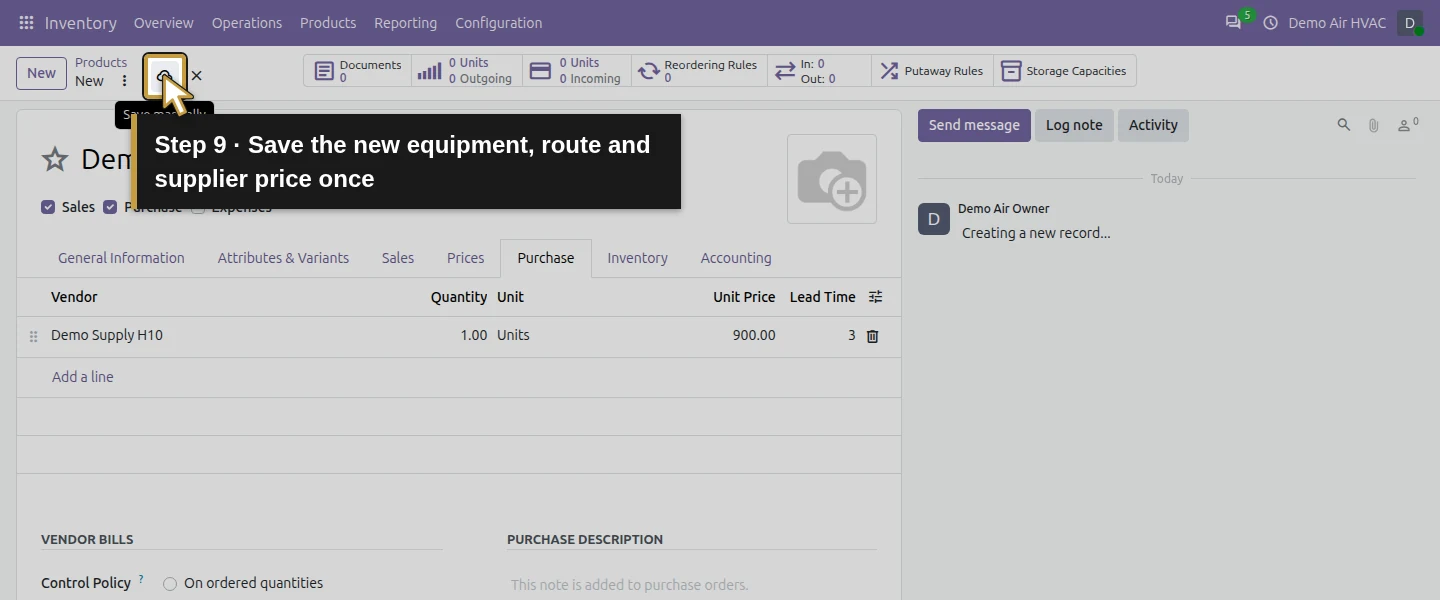
Task: Switch to General Information tab
Action: click(121, 258)
